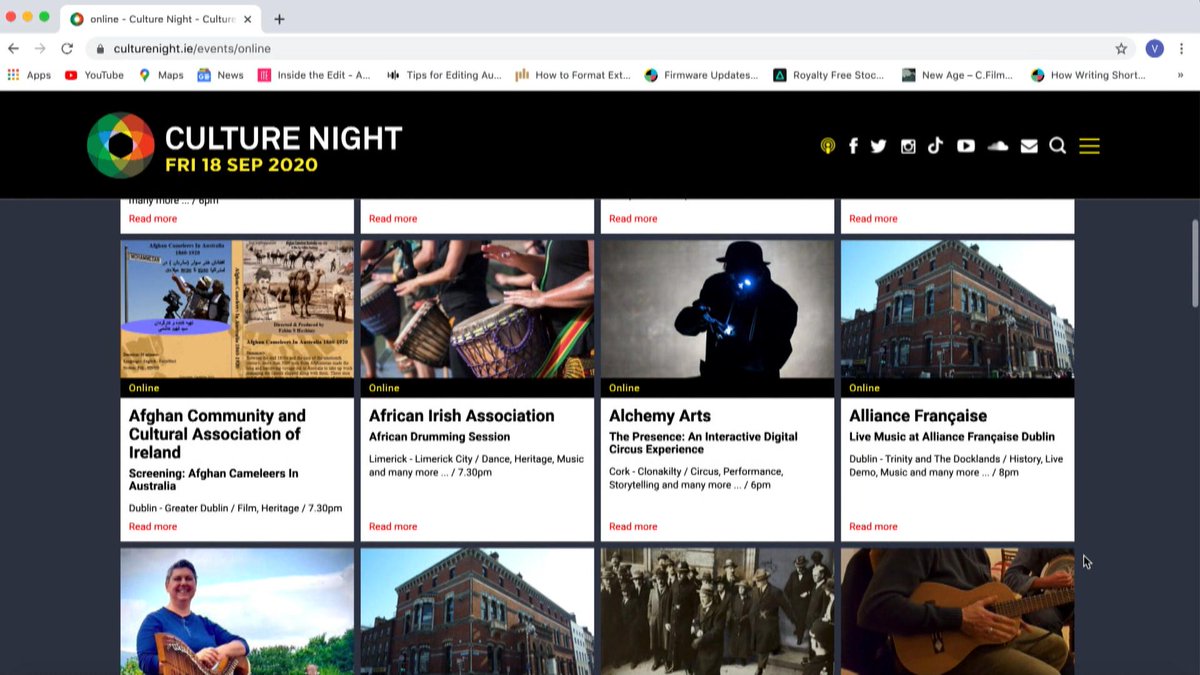Screen dimensions: 1200x675
Task: Open the Chrome profile avatar
Action: click(1155, 48)
